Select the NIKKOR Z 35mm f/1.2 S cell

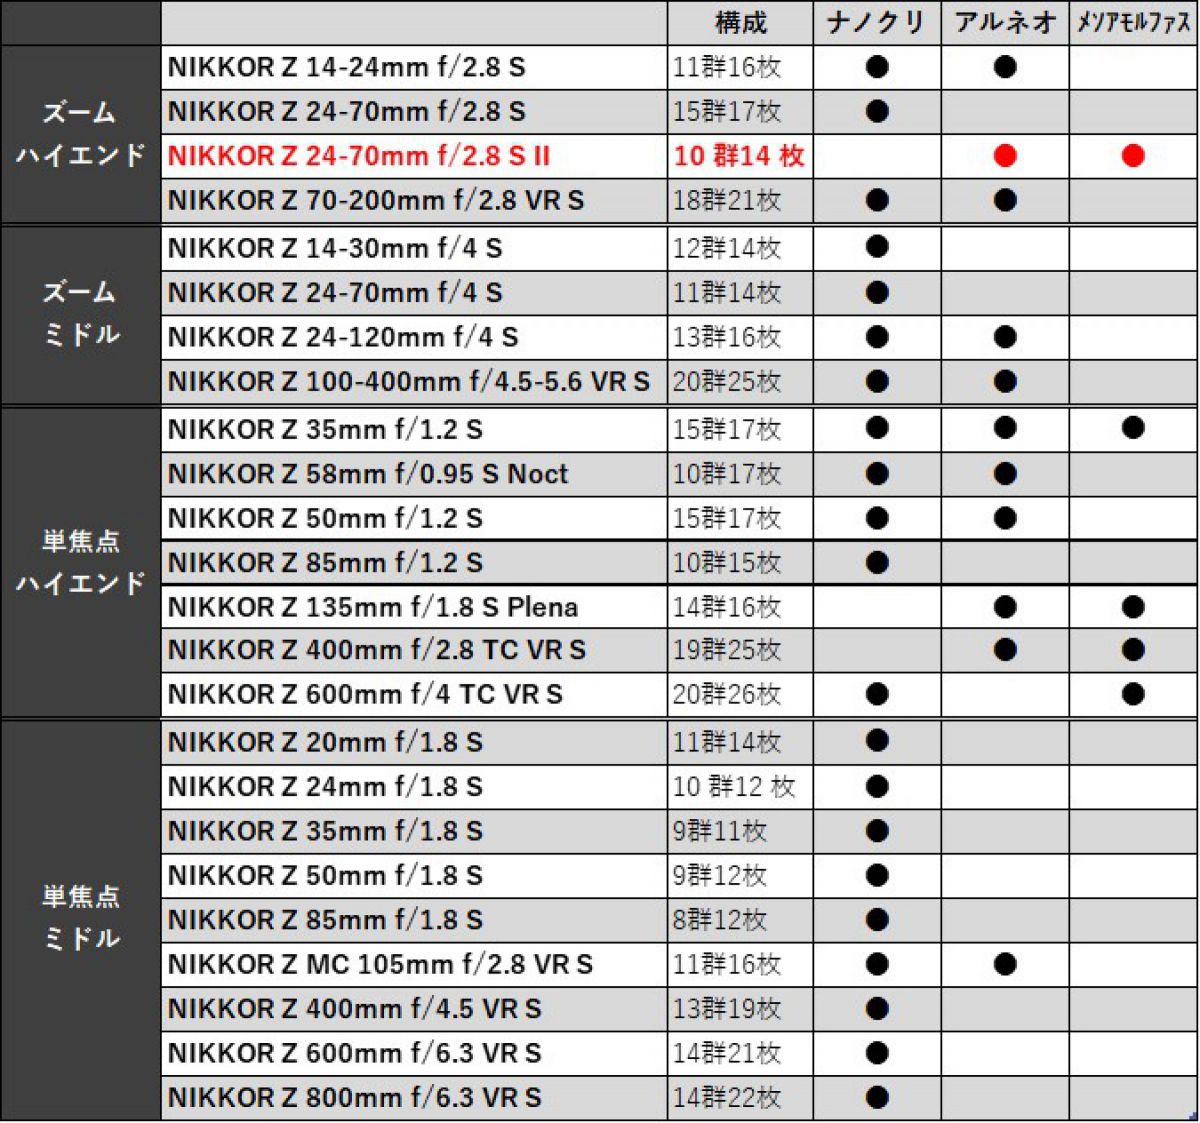coord(414,429)
